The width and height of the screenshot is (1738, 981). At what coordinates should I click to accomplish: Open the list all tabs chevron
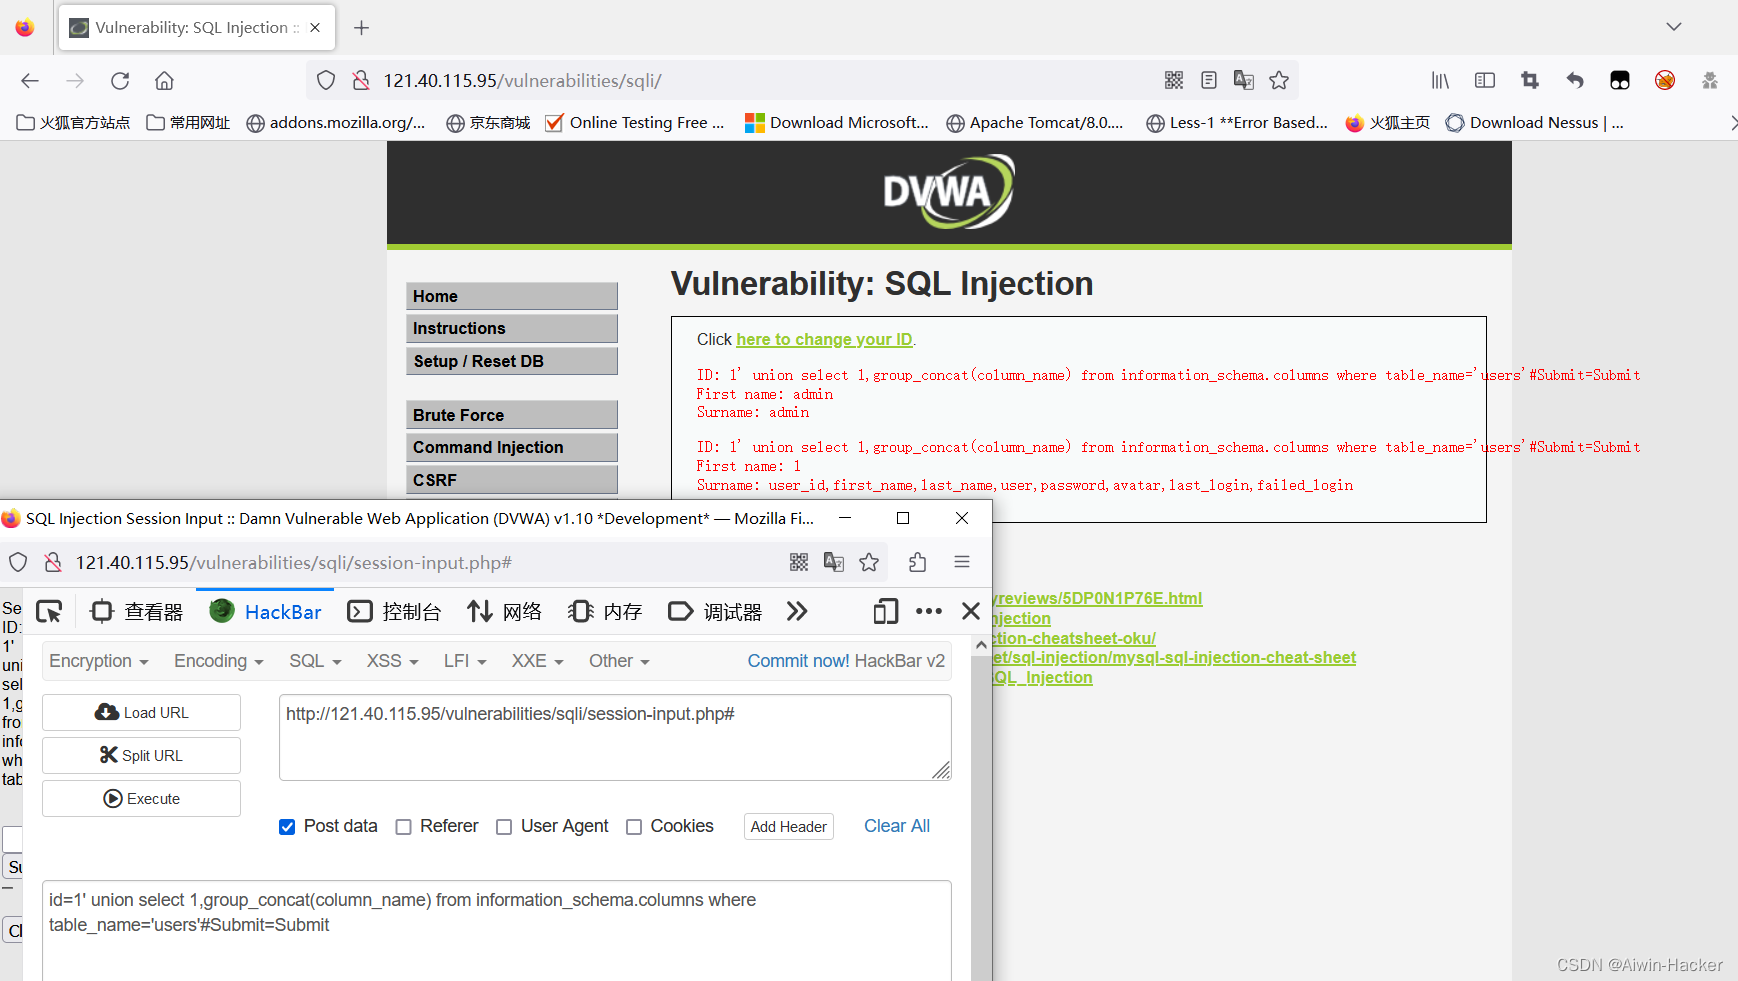pyautogui.click(x=1674, y=27)
